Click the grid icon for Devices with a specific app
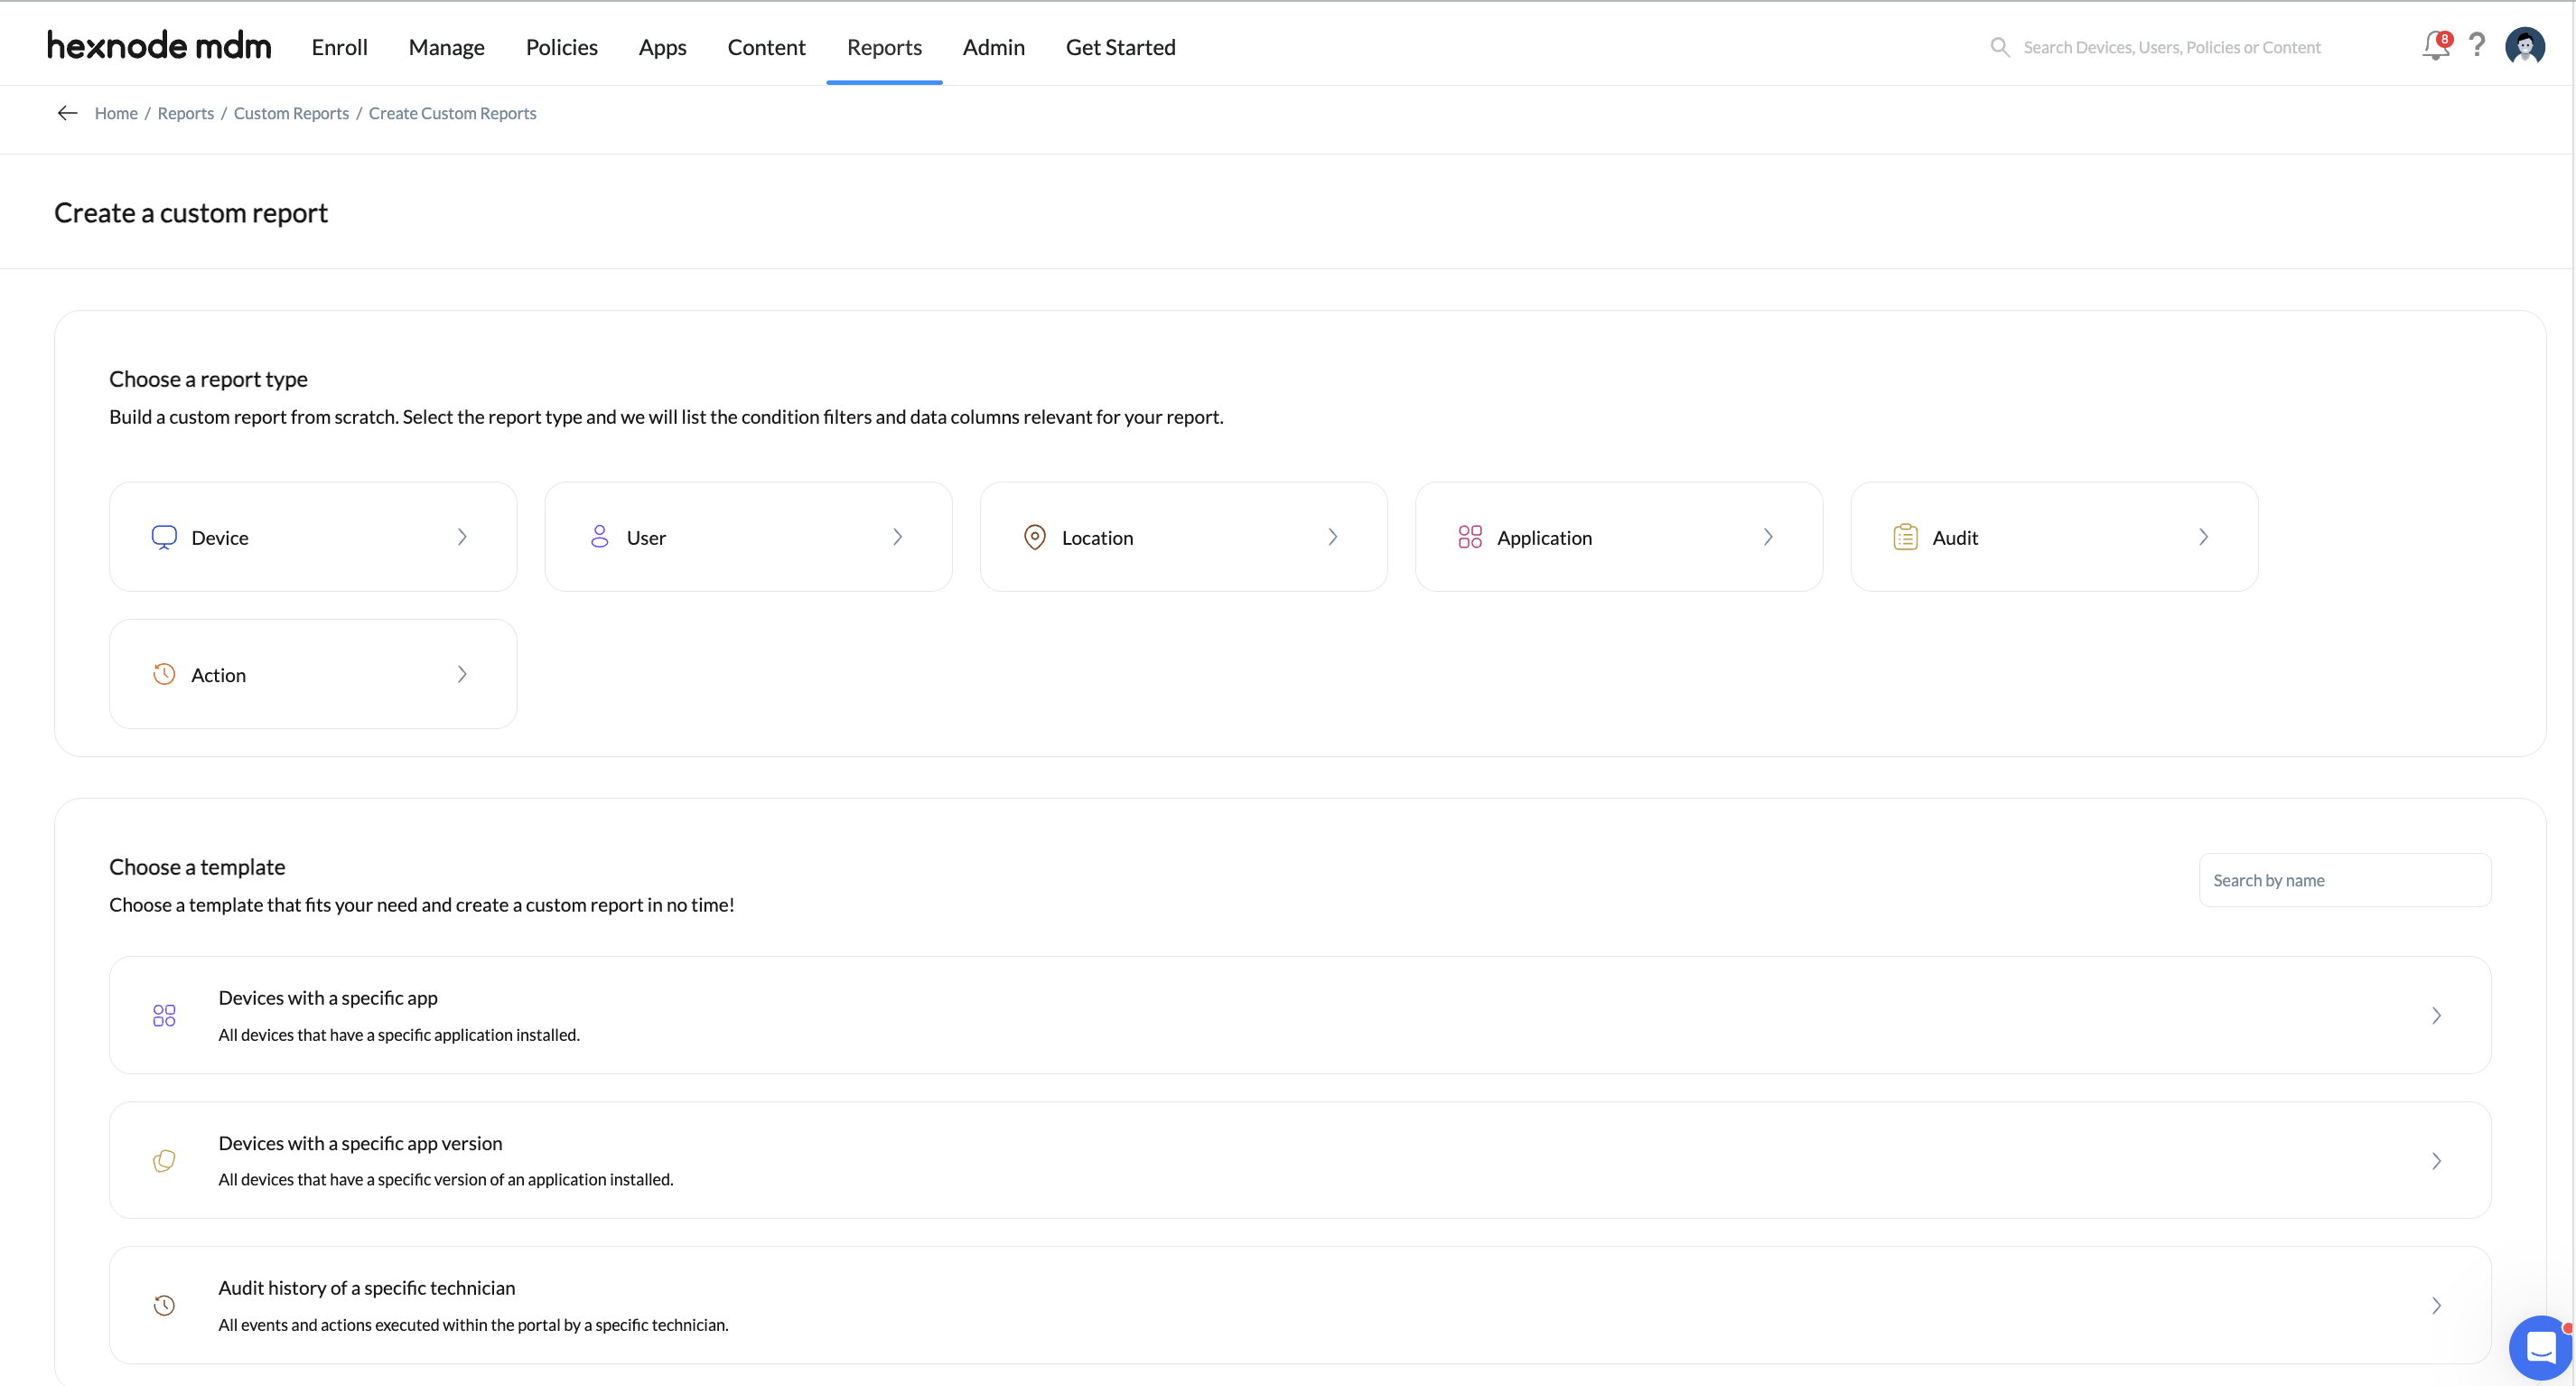 click(164, 1016)
